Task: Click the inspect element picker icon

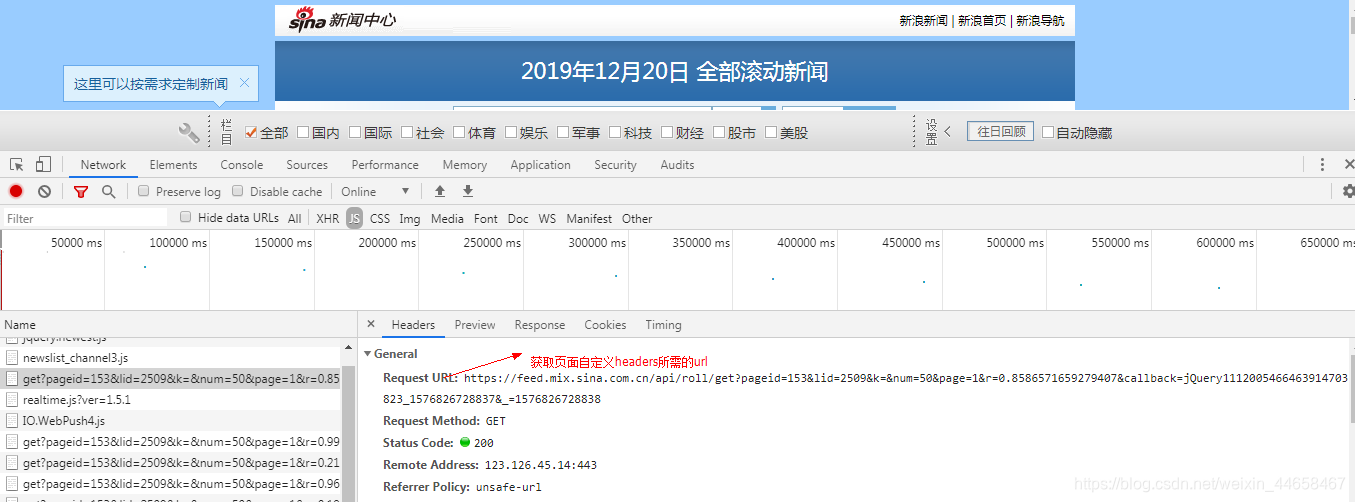Action: [x=17, y=165]
